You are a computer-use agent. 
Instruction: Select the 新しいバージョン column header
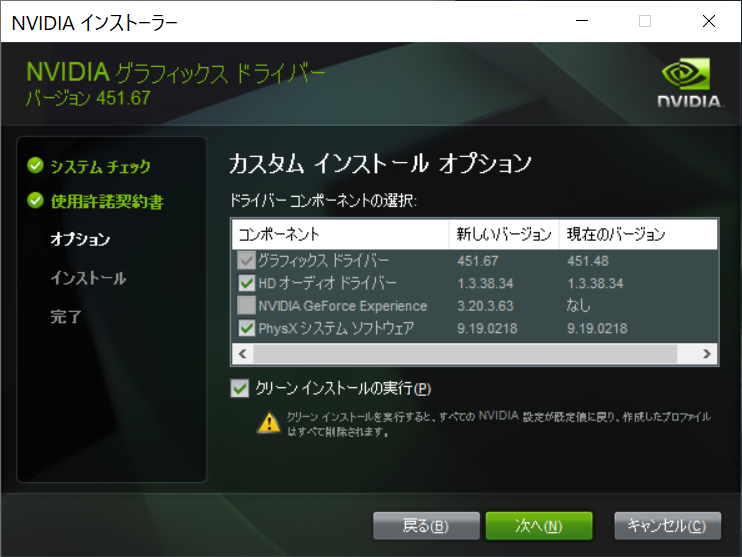(504, 234)
